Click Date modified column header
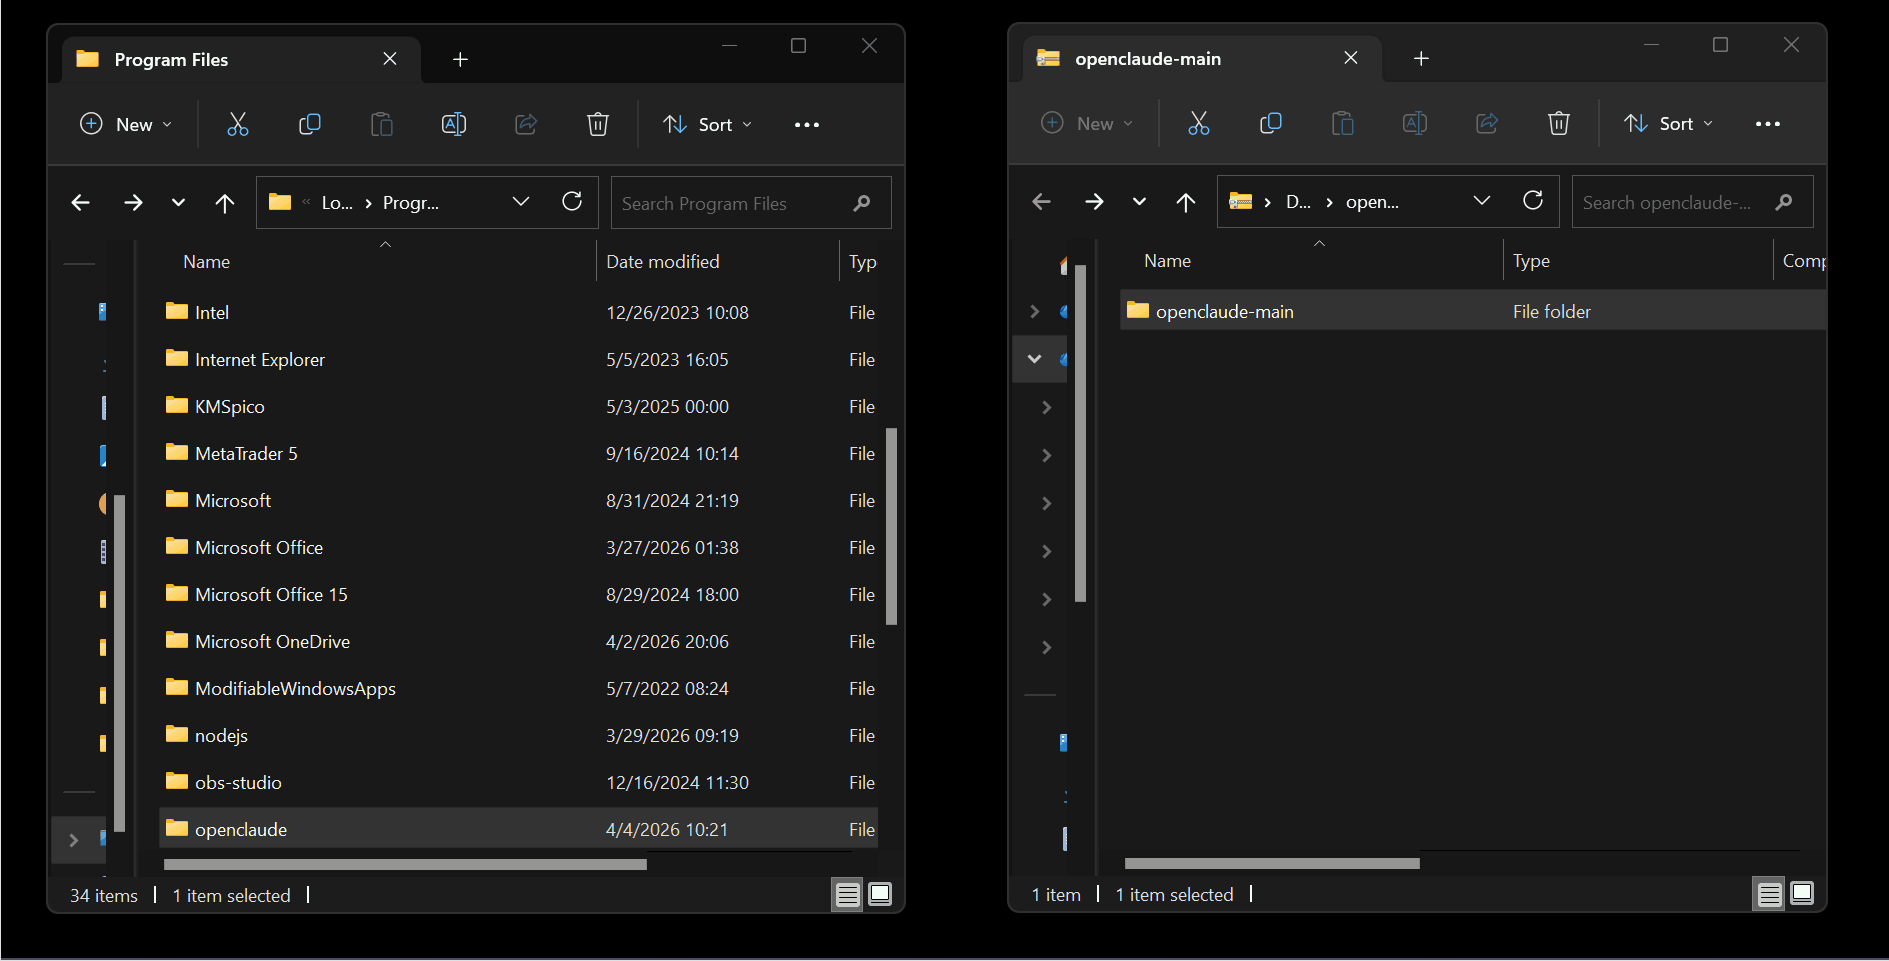The width and height of the screenshot is (1889, 961). [663, 262]
